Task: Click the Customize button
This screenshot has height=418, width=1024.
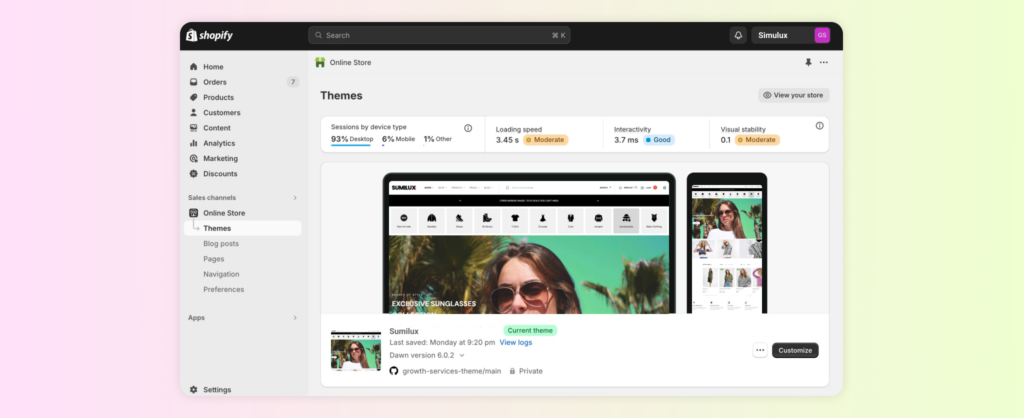Action: click(x=795, y=350)
